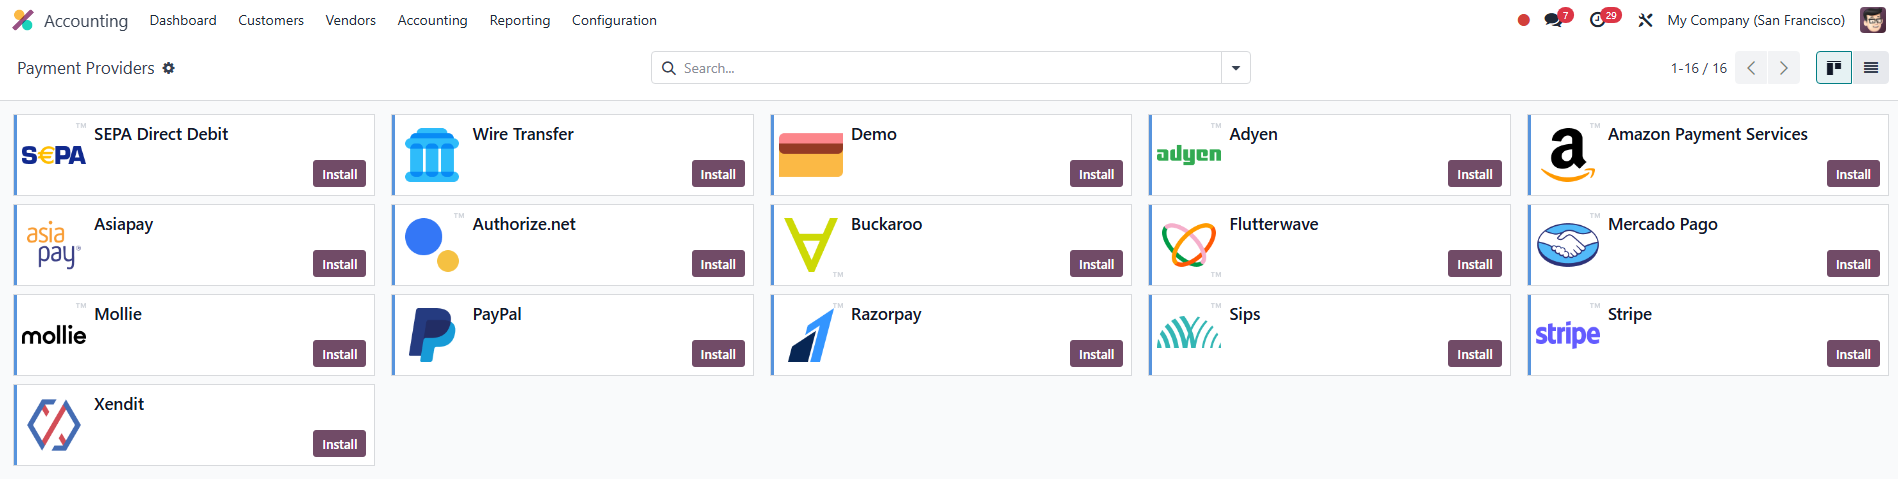Install the Wire Transfer provider

(718, 174)
